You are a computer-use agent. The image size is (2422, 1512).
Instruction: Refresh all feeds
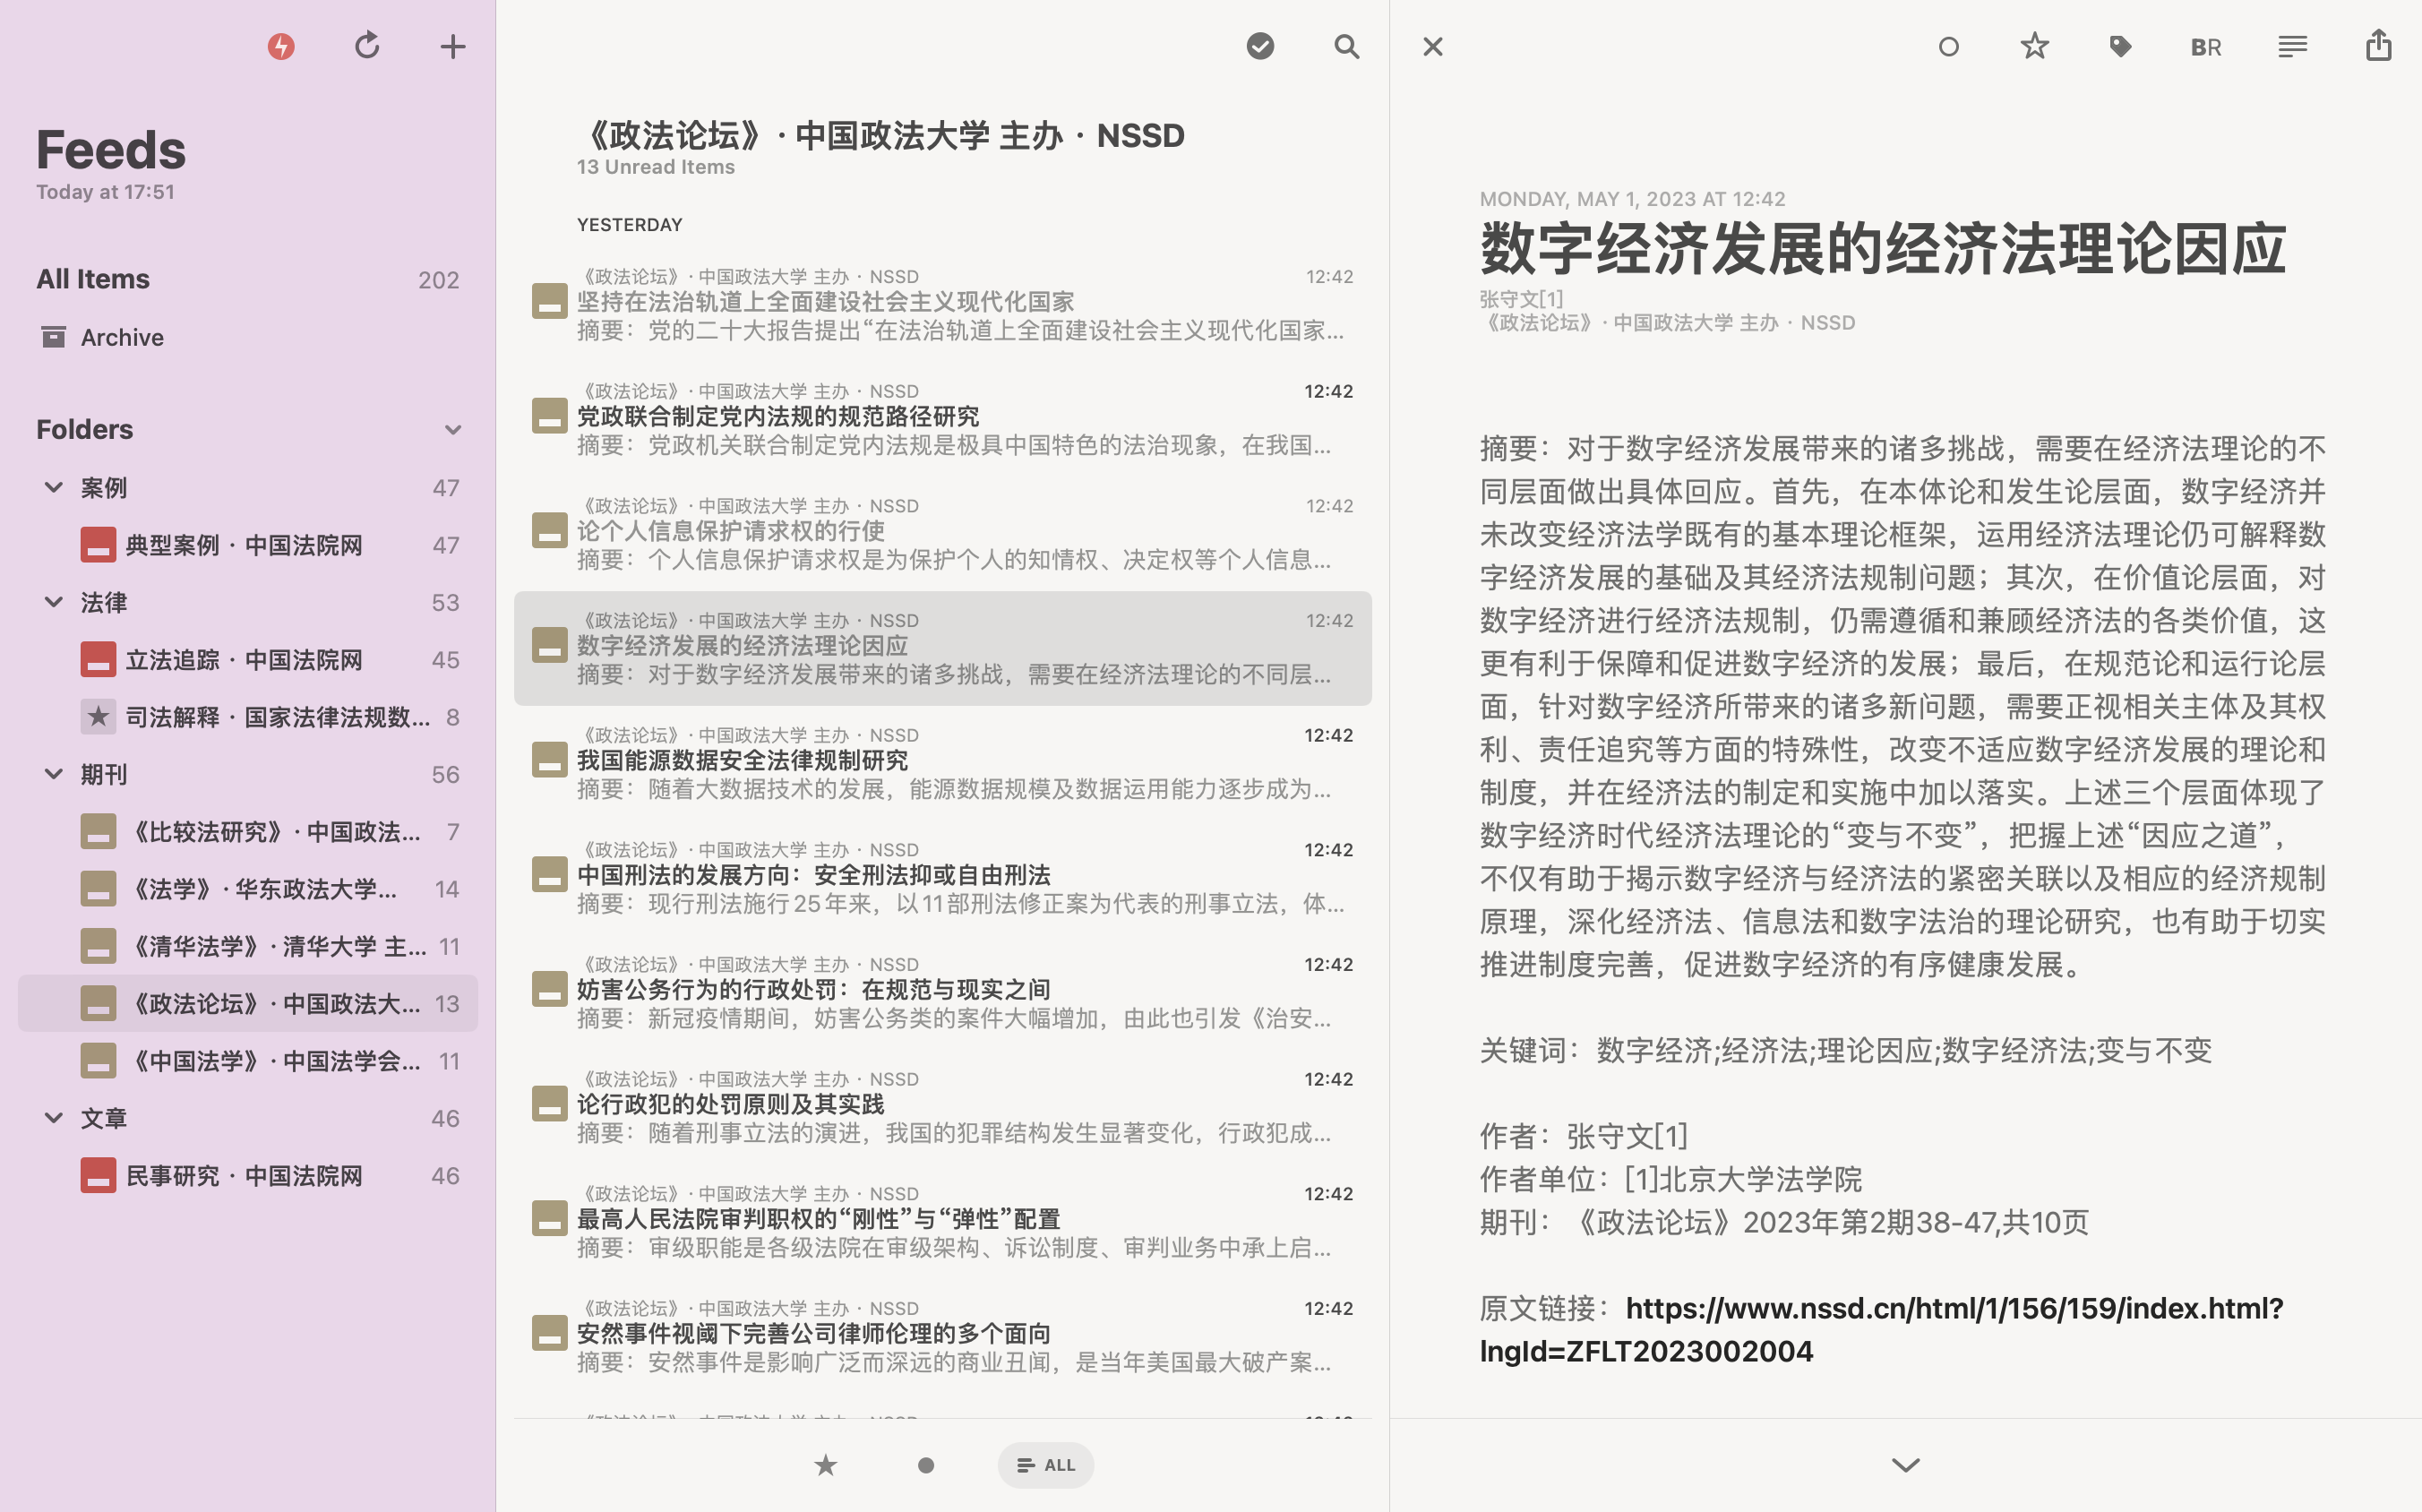click(x=367, y=46)
